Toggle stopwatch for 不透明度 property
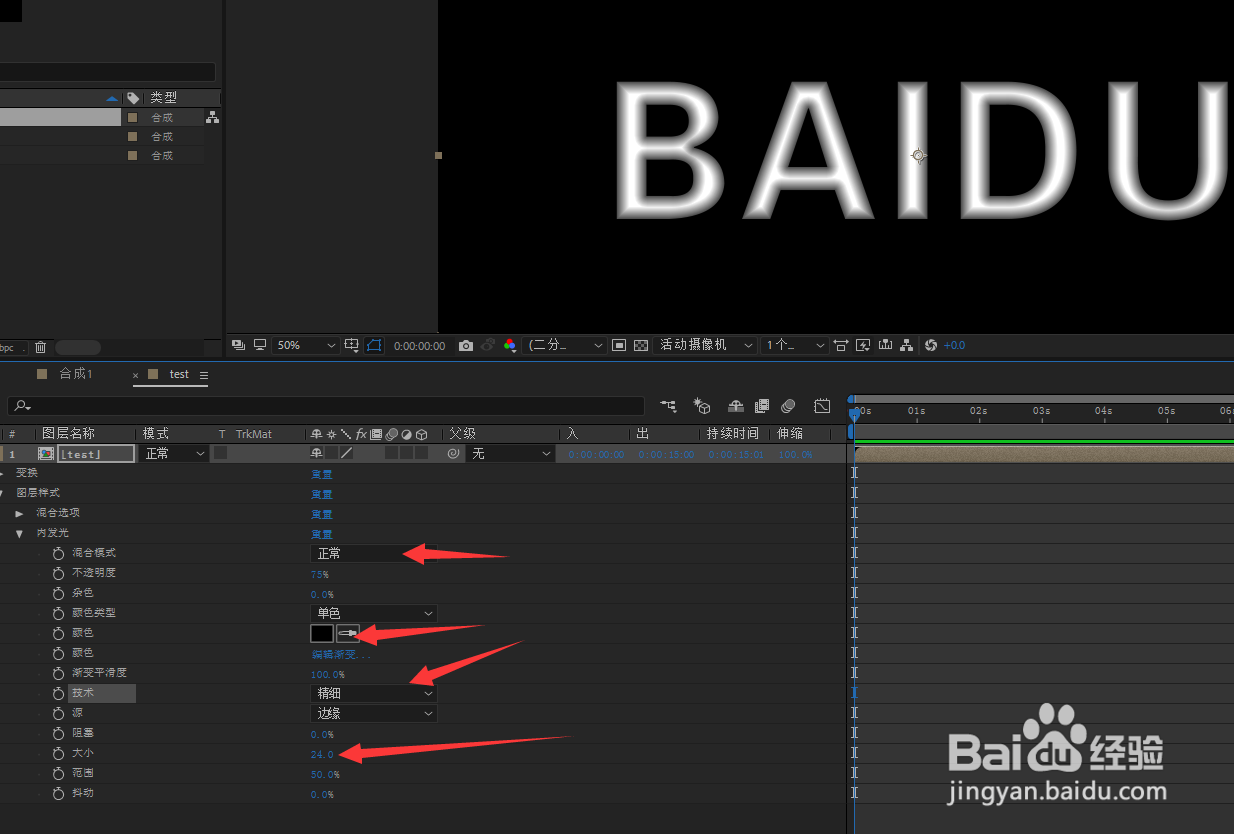The height and width of the screenshot is (834, 1234). tap(58, 573)
